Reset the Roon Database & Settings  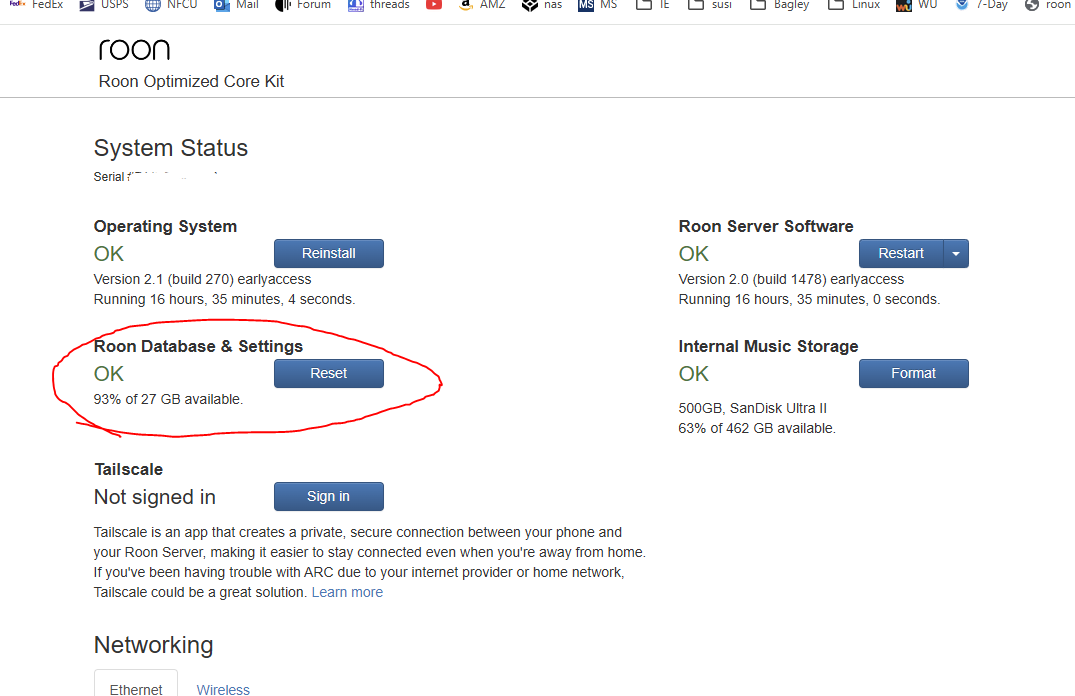[x=328, y=374]
